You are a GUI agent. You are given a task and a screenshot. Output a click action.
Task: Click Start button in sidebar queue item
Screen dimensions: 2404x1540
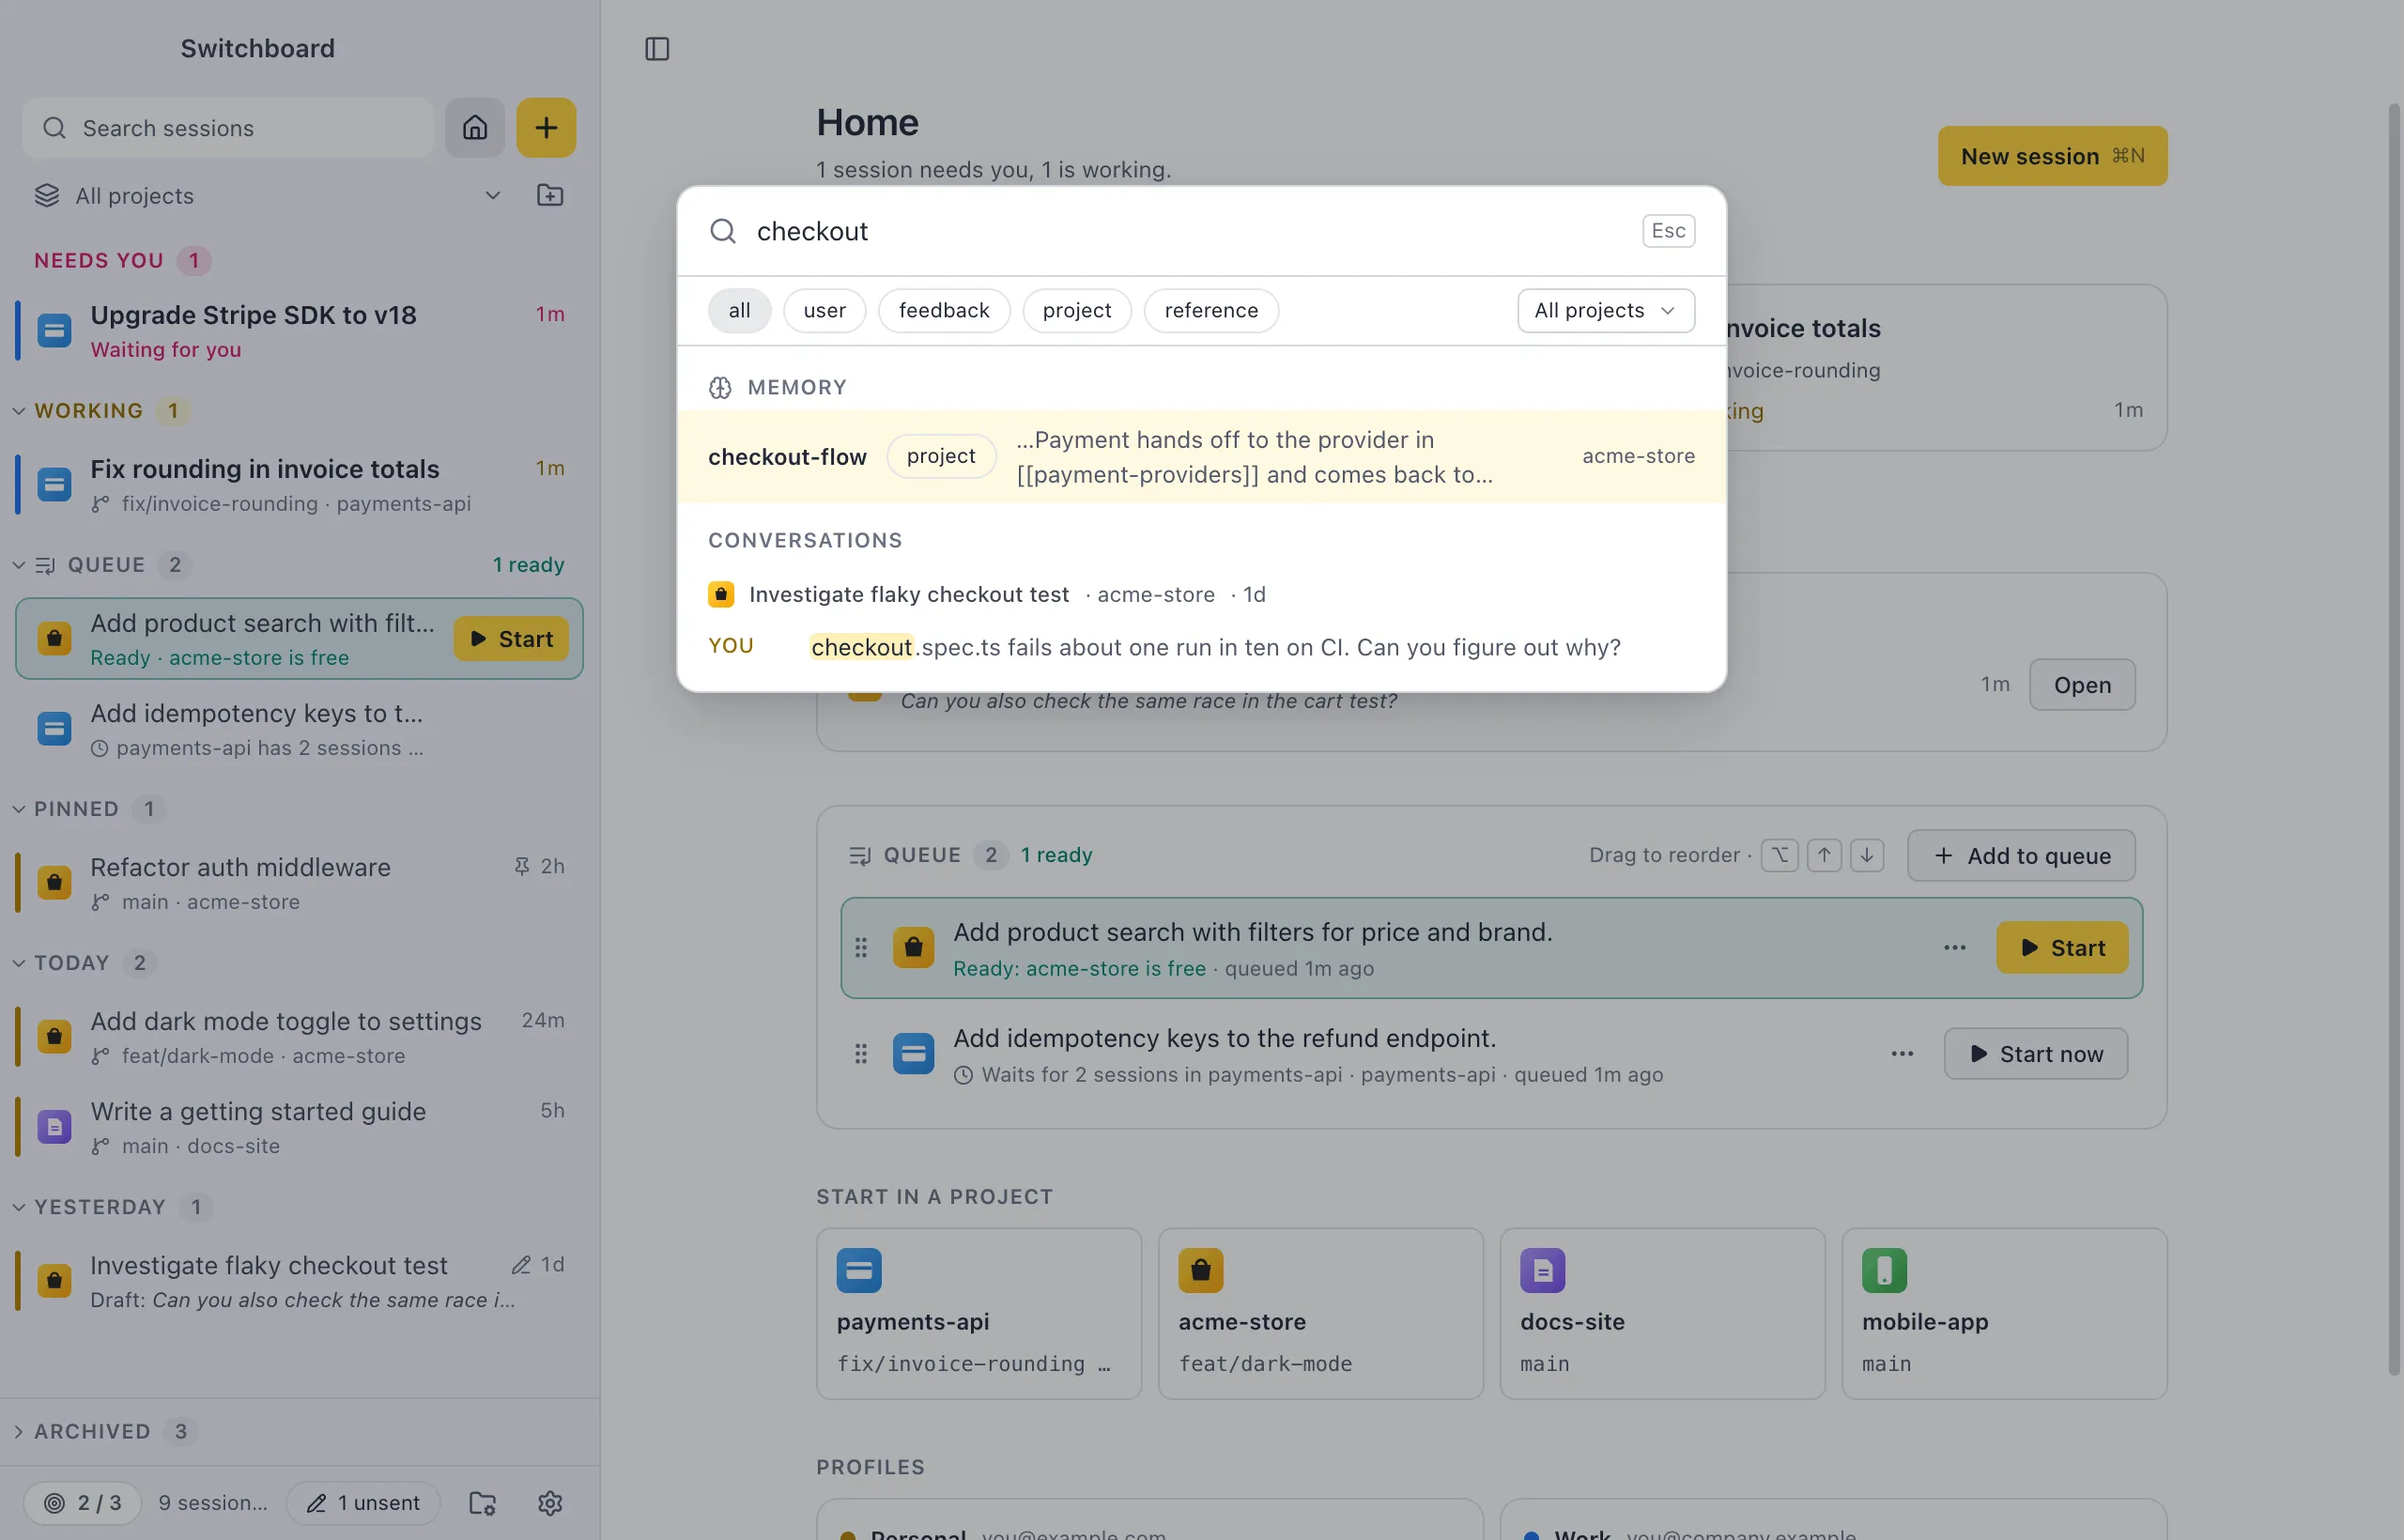coord(511,639)
